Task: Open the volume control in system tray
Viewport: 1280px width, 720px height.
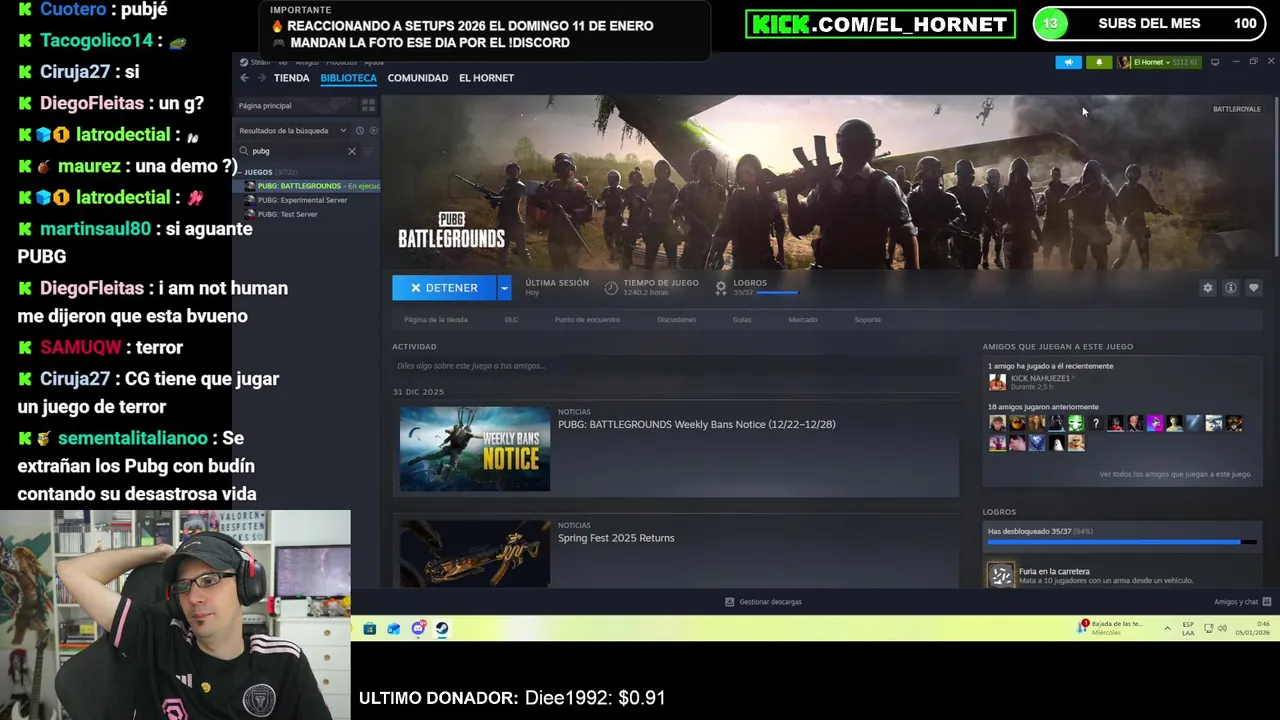Action: point(1224,628)
